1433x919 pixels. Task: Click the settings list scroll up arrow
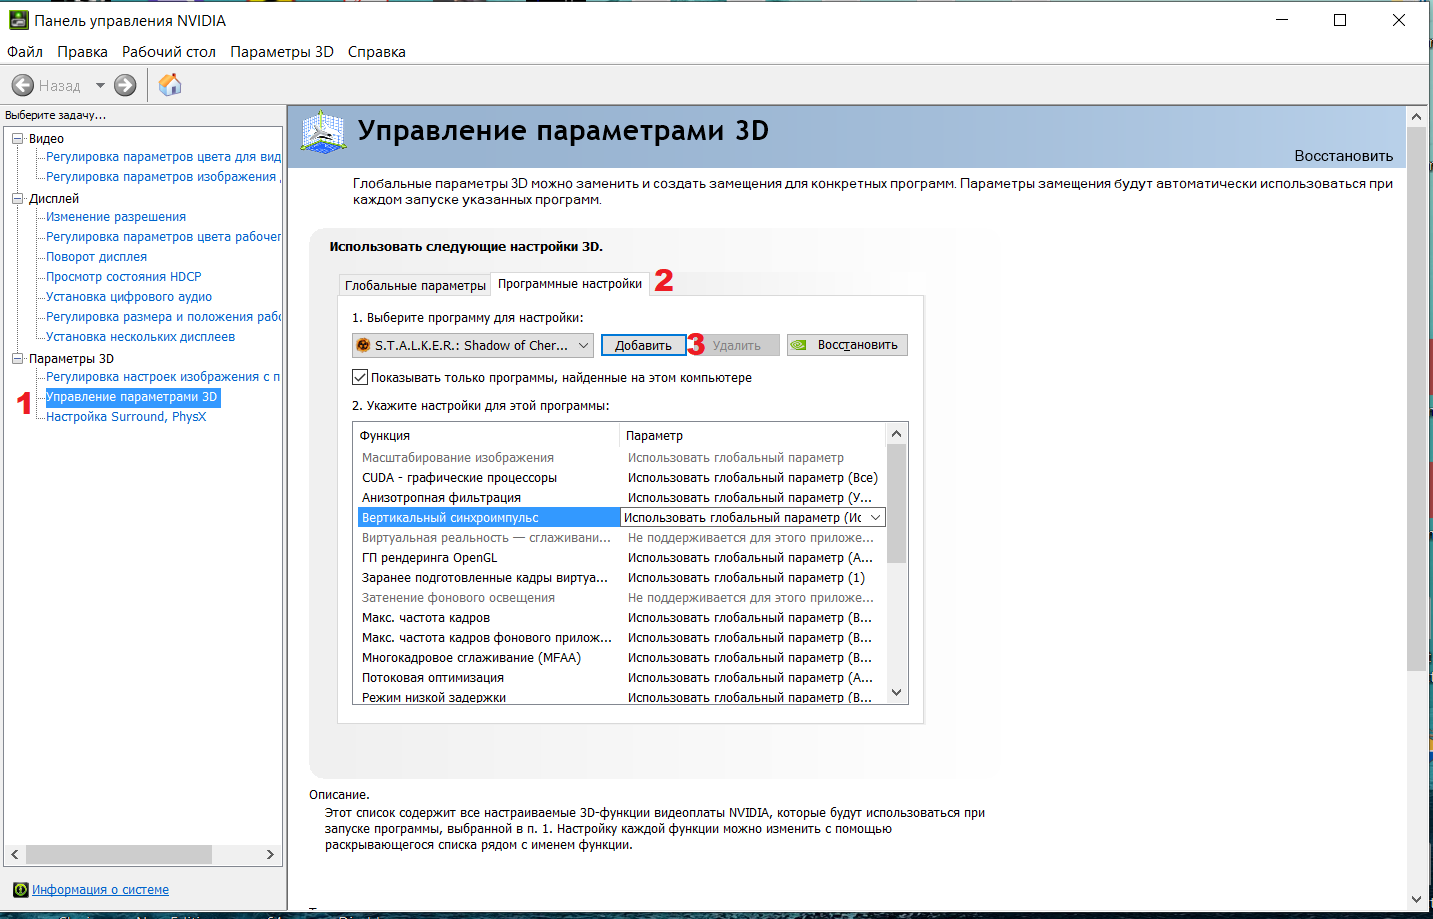(x=896, y=434)
